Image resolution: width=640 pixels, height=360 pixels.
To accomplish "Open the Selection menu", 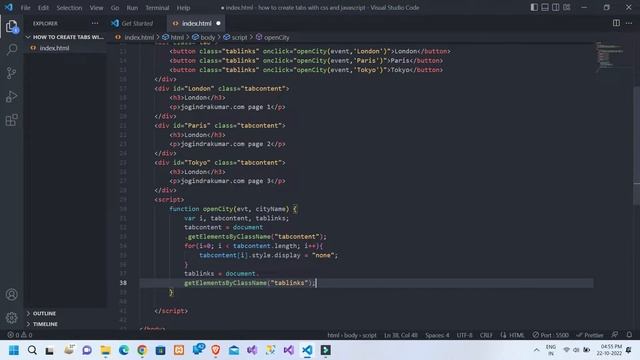I will click(69, 8).
